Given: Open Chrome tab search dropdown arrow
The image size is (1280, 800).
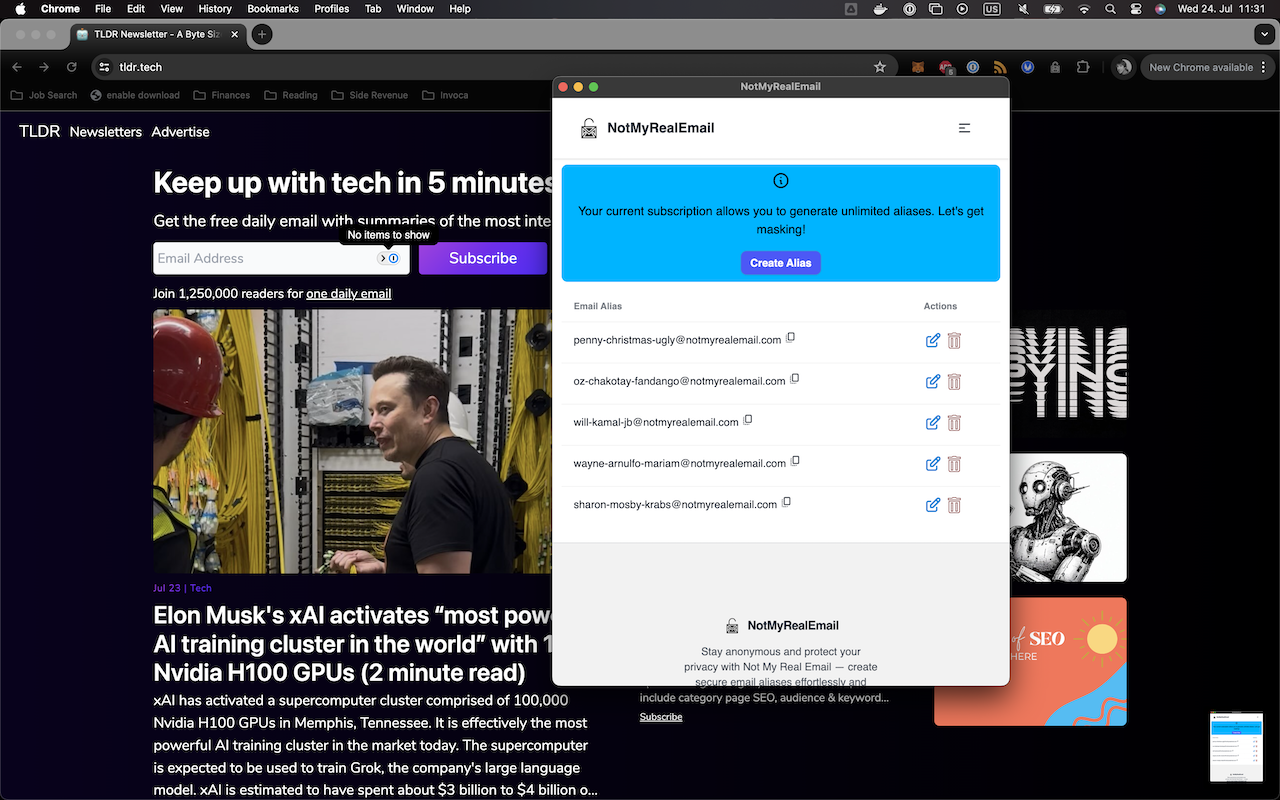Looking at the screenshot, I should (x=1264, y=34).
